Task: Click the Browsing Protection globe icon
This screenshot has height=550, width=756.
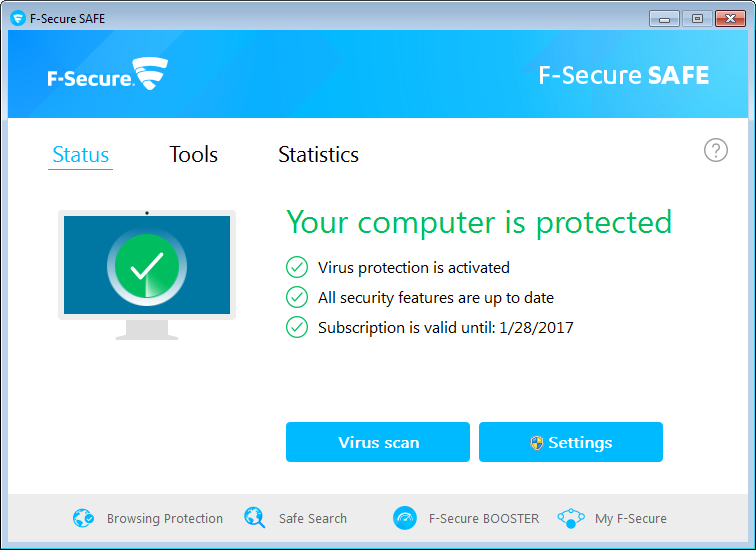Action: [83, 518]
